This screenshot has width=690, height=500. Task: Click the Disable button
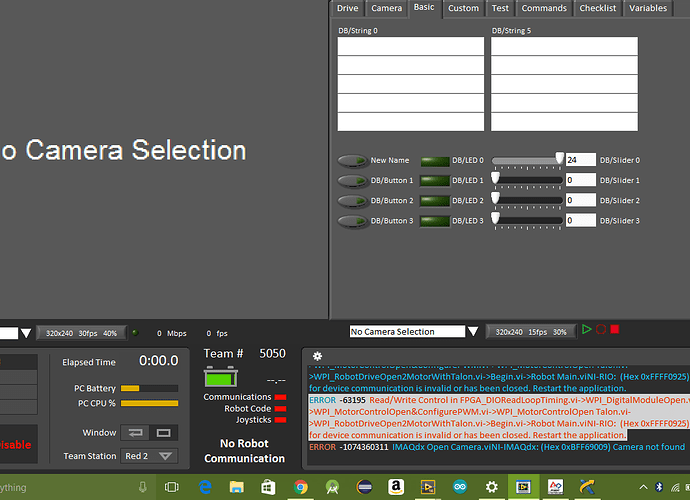(x=16, y=445)
